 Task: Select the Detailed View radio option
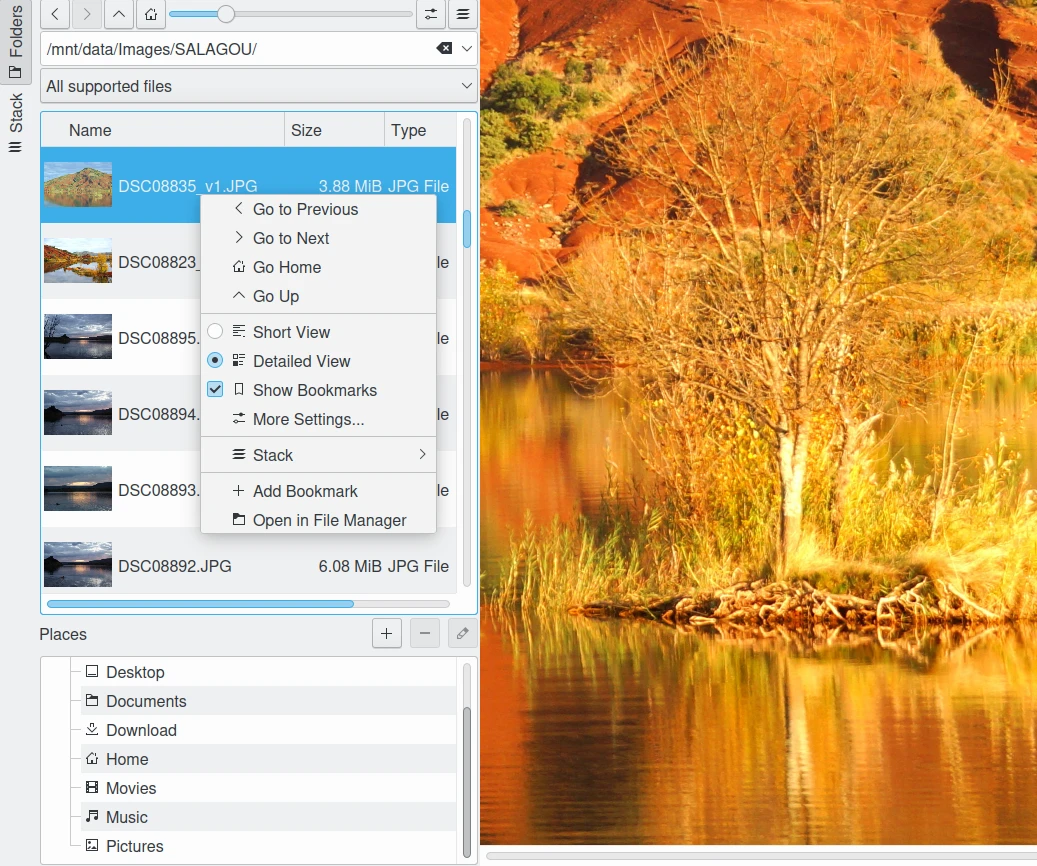(x=215, y=361)
